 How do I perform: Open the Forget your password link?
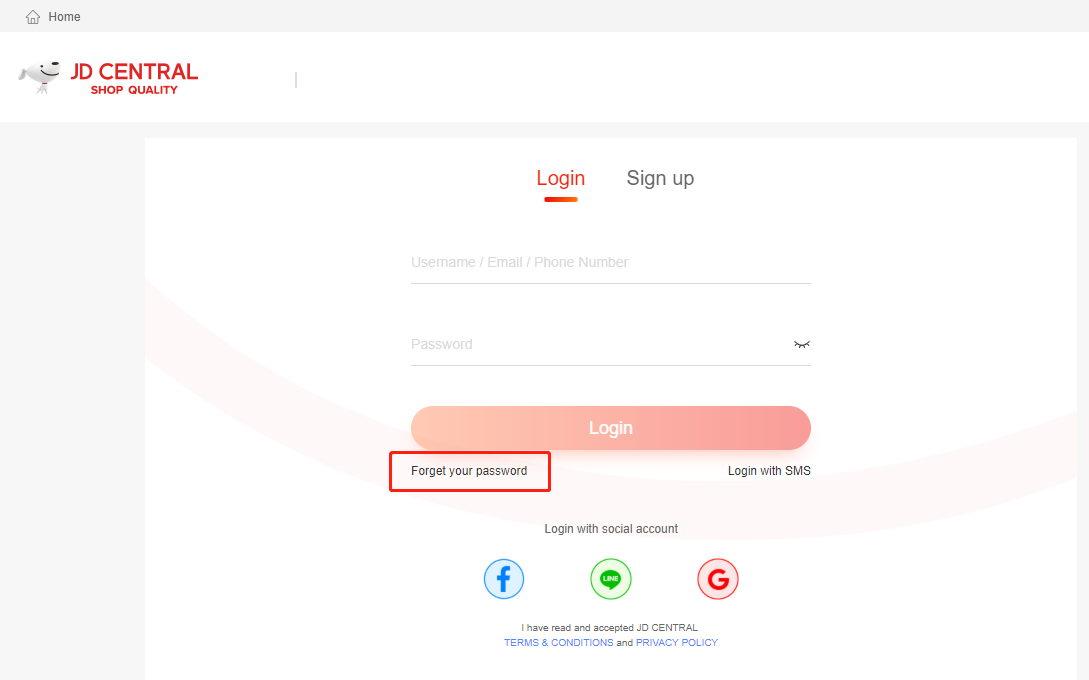tap(469, 471)
